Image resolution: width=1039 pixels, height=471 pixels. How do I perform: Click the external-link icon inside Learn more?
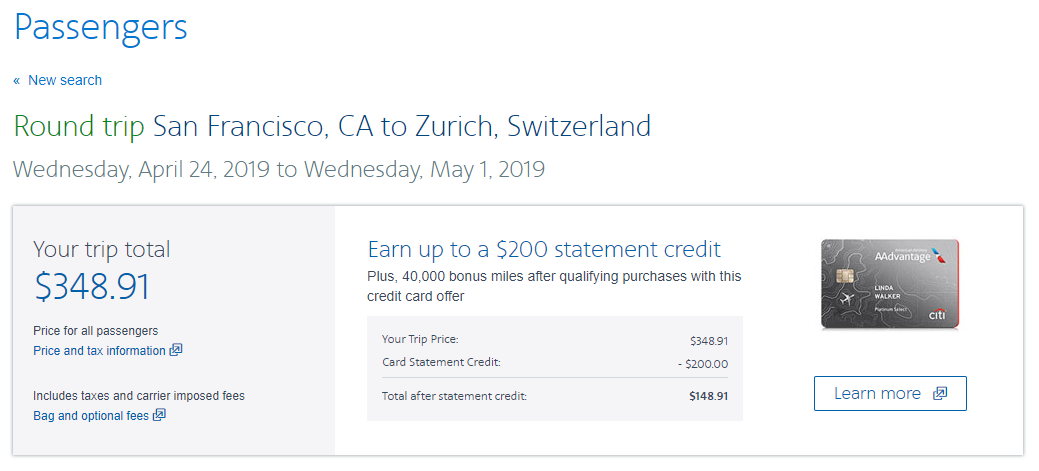[939, 393]
